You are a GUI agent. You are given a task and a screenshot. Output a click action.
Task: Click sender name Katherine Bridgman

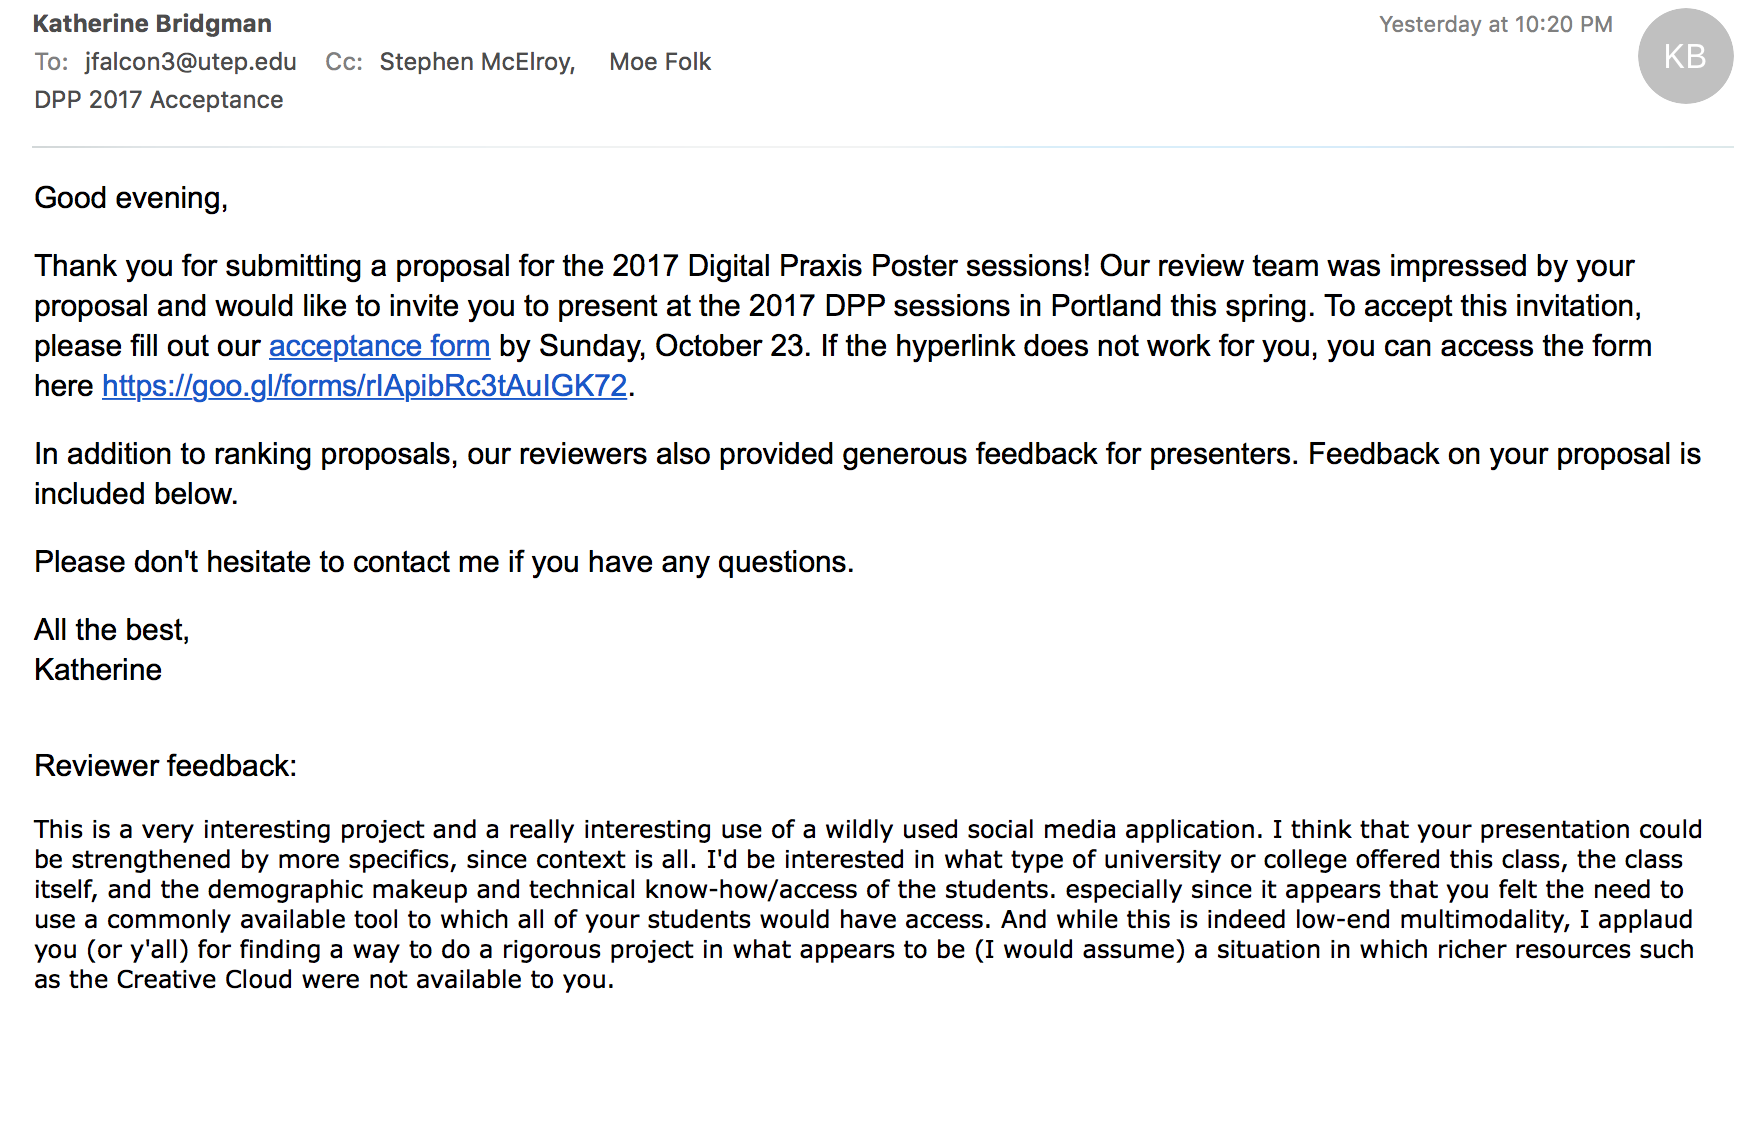152,24
